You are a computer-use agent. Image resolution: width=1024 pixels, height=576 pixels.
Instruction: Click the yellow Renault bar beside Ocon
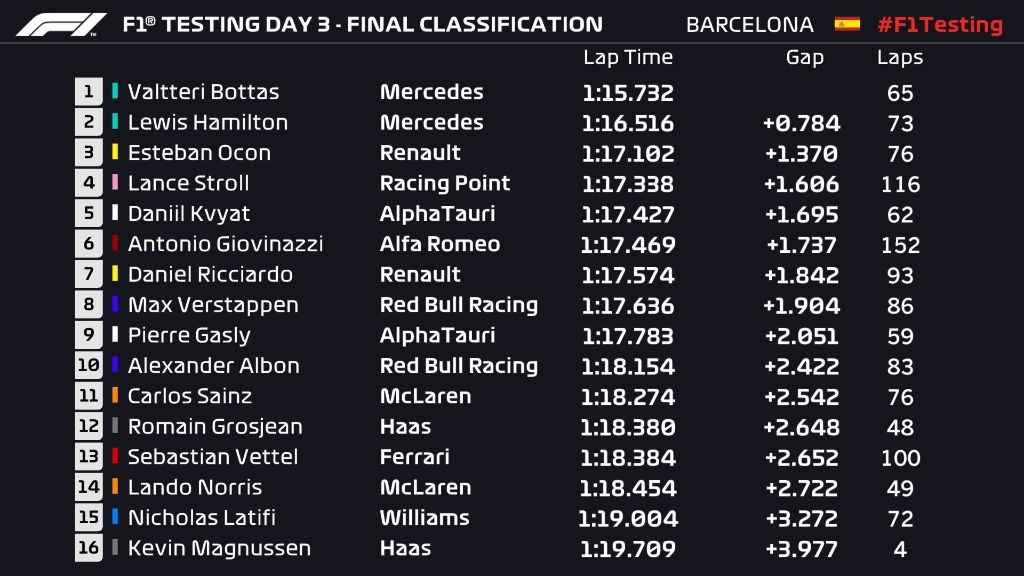point(115,152)
